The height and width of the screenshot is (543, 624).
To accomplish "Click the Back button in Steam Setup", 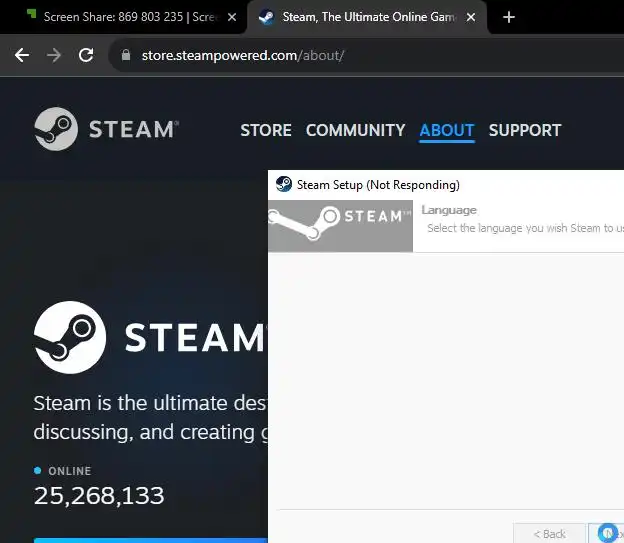I will [x=549, y=533].
